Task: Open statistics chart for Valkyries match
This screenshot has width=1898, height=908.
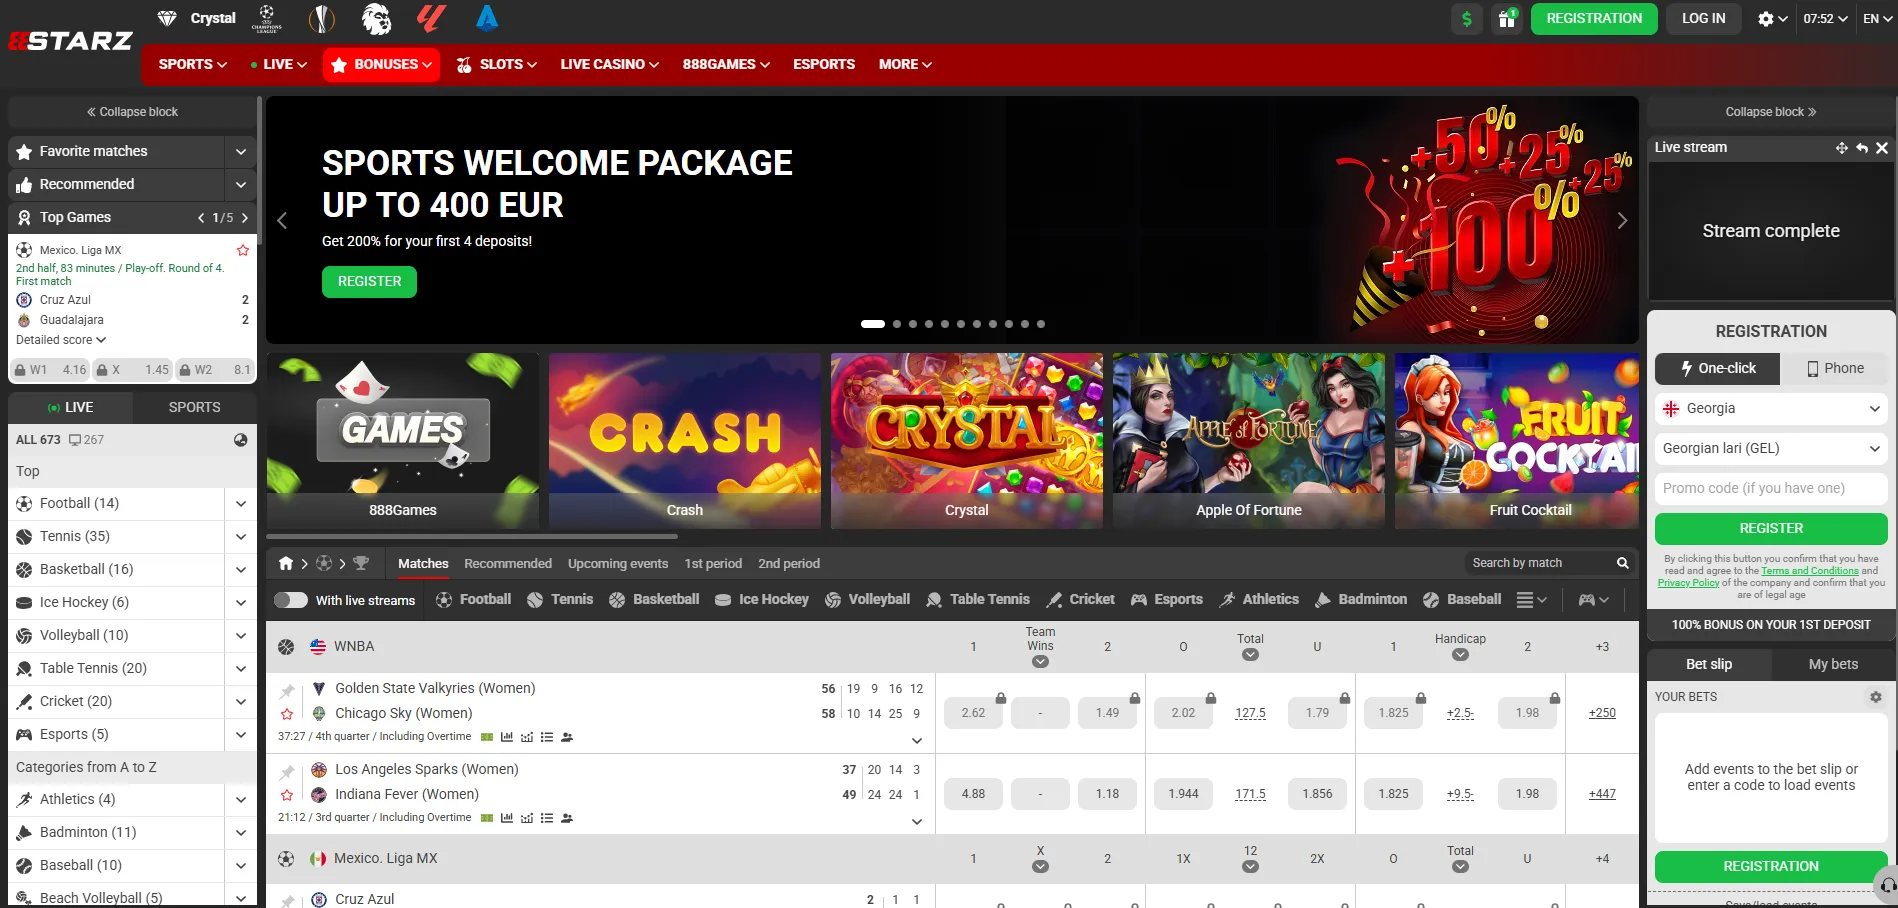Action: click(507, 737)
